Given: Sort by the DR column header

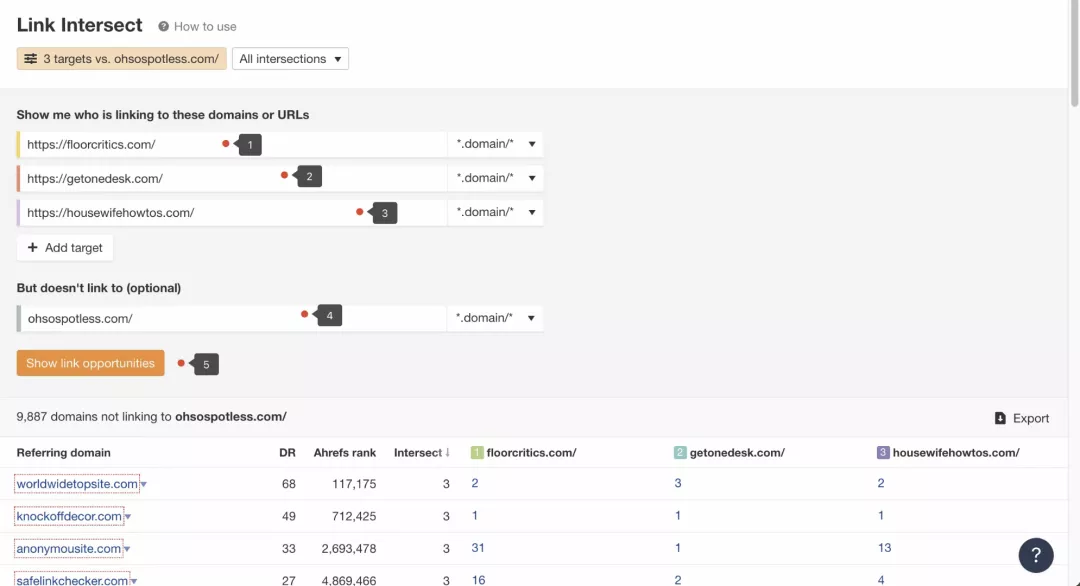Looking at the screenshot, I should pos(287,452).
